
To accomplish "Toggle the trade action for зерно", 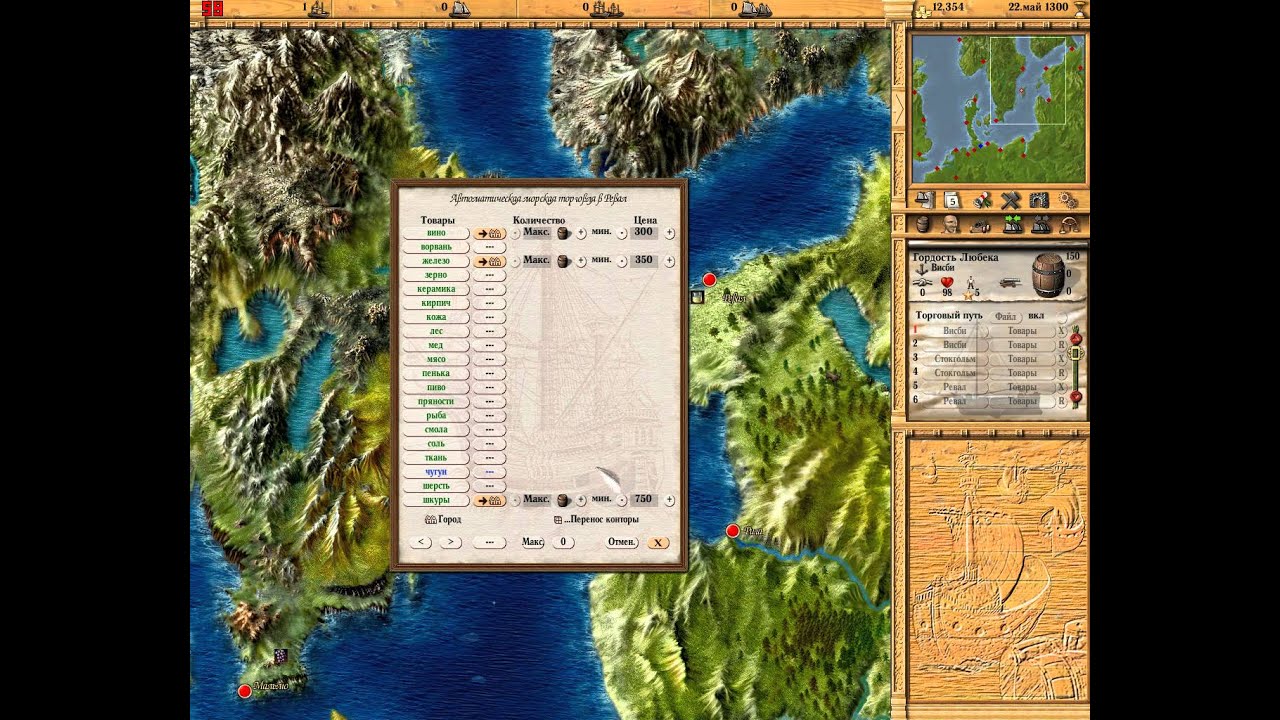I will coord(489,275).
